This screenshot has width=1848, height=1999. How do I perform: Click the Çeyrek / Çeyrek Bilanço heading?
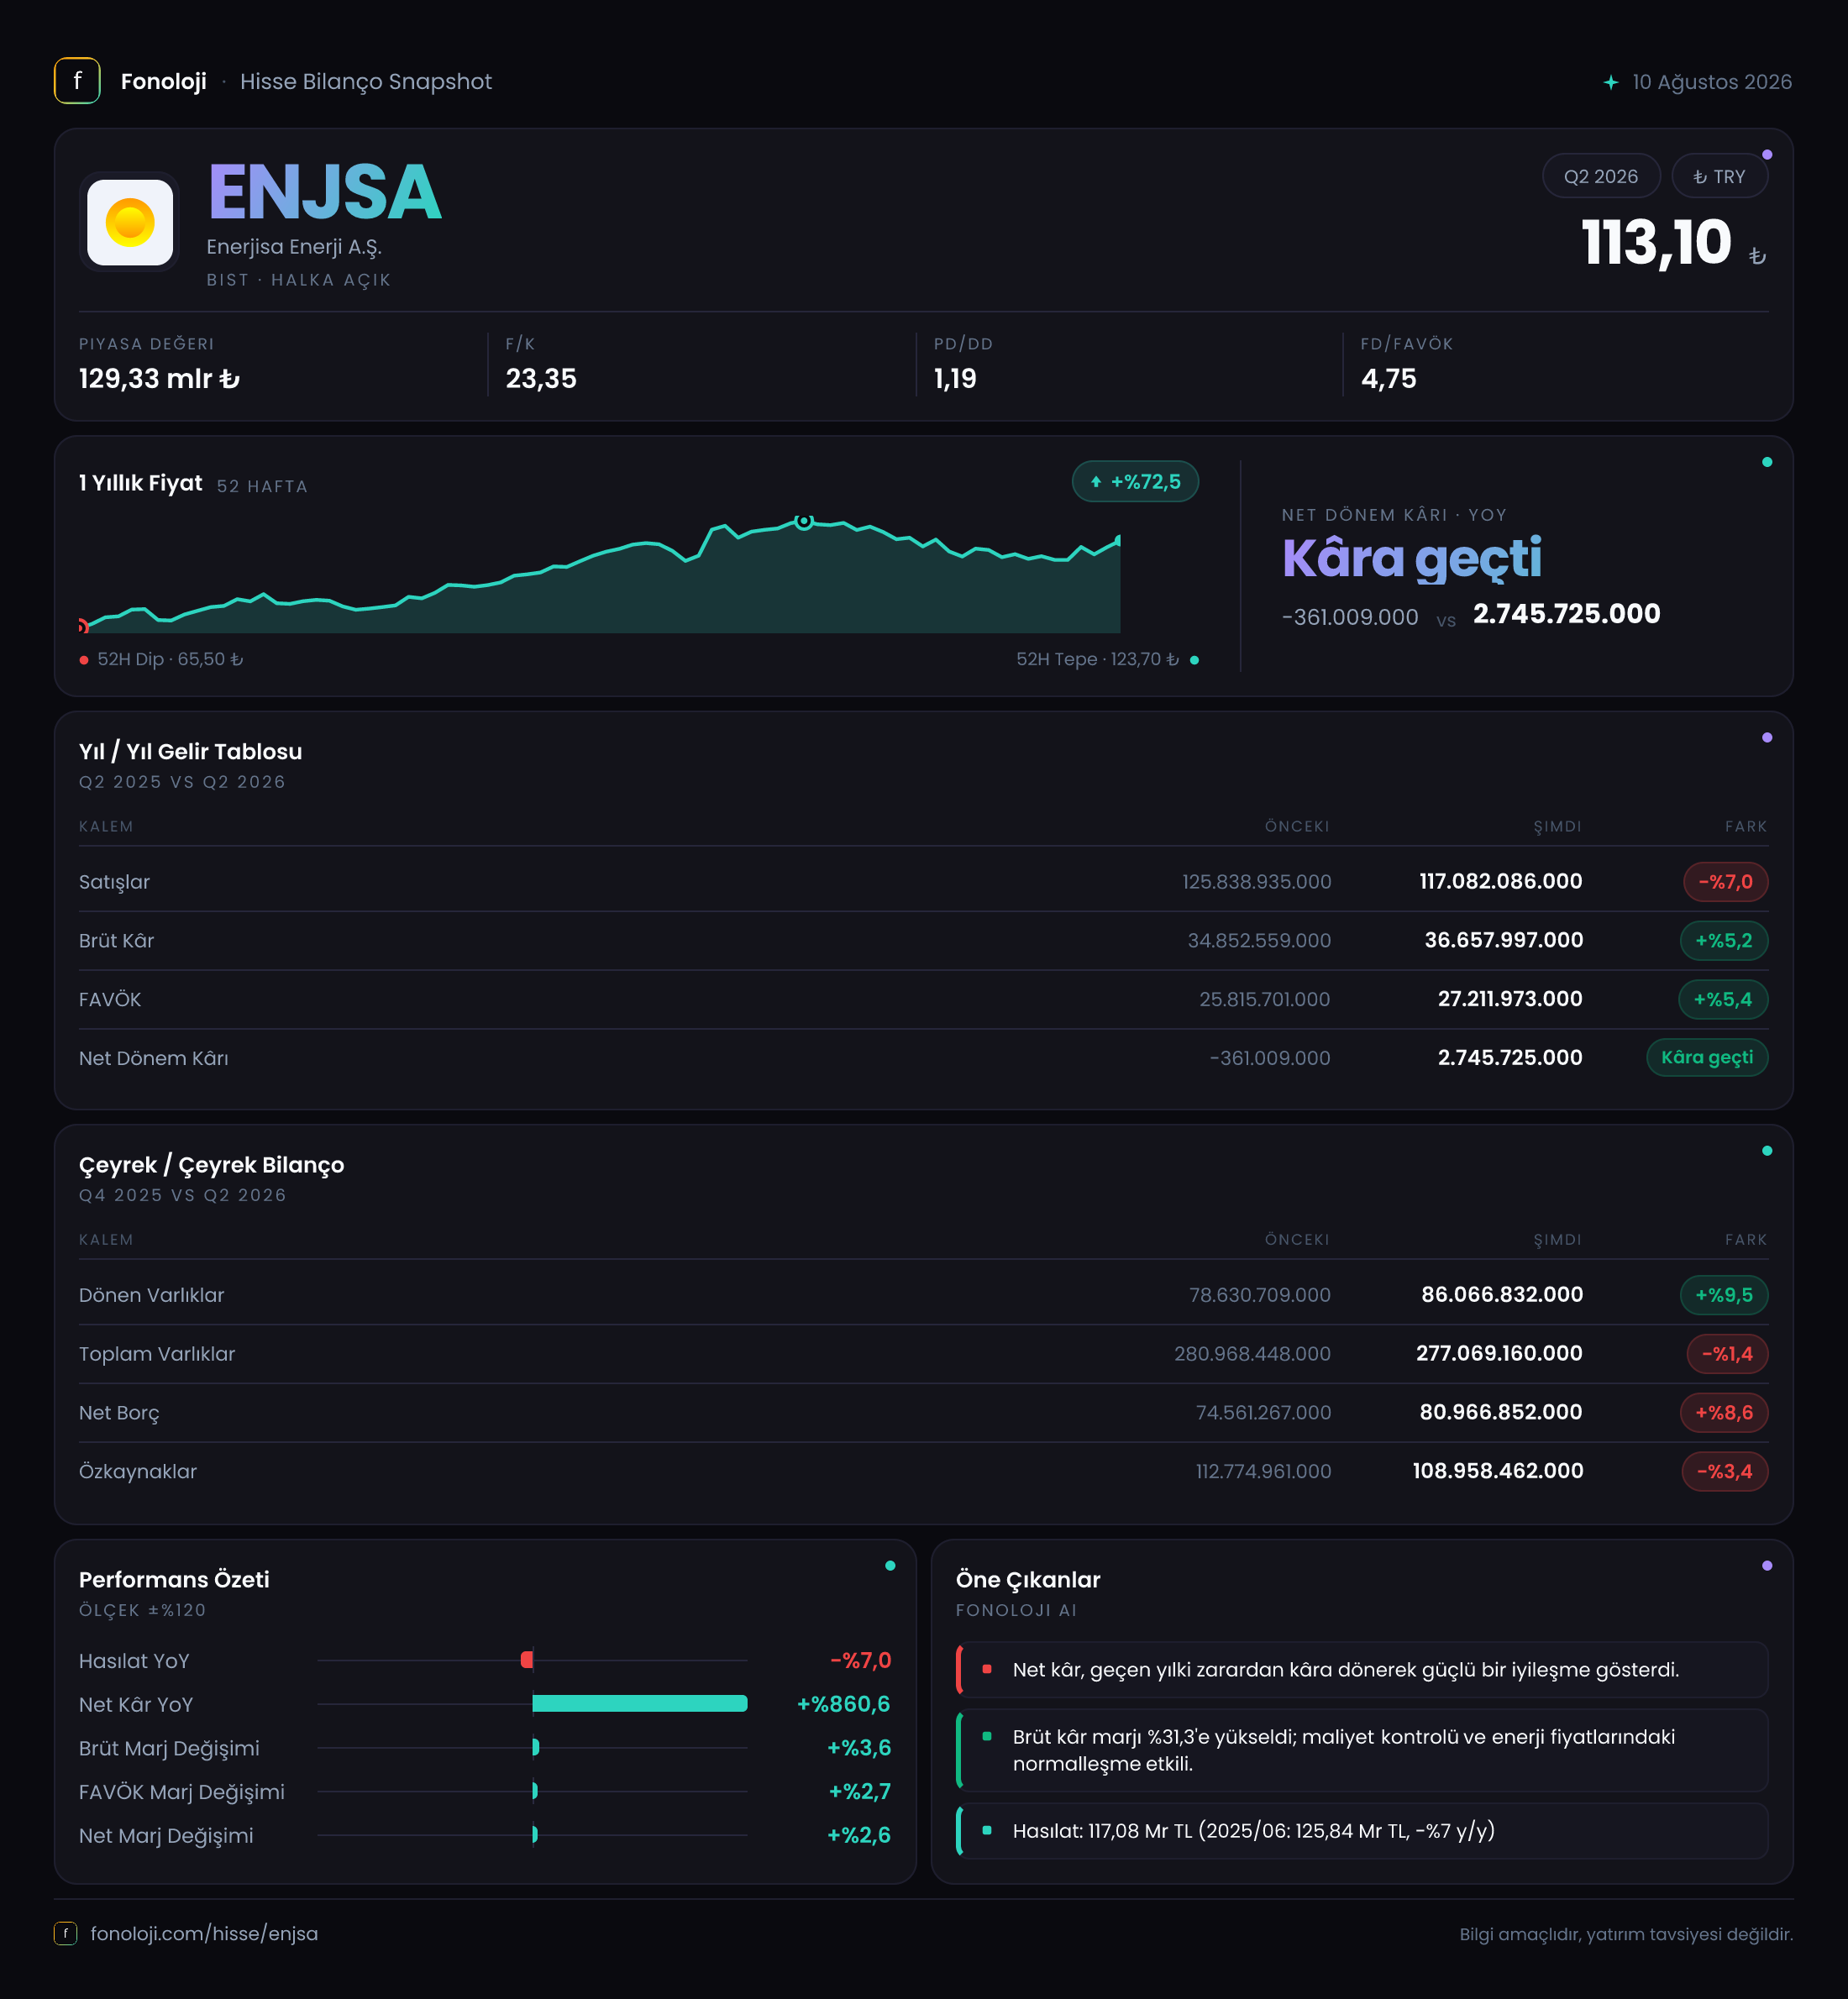(211, 1165)
